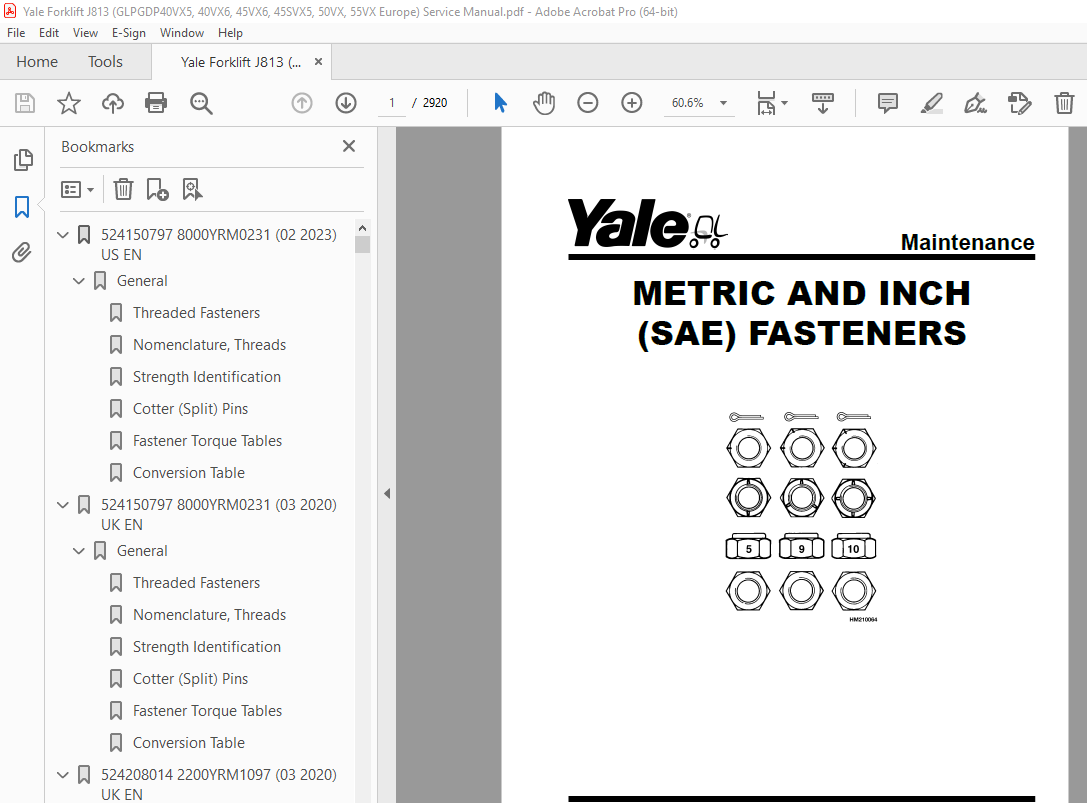Screen dimensions: 1087x803
Task: Switch to the Tools tab
Action: 105,62
